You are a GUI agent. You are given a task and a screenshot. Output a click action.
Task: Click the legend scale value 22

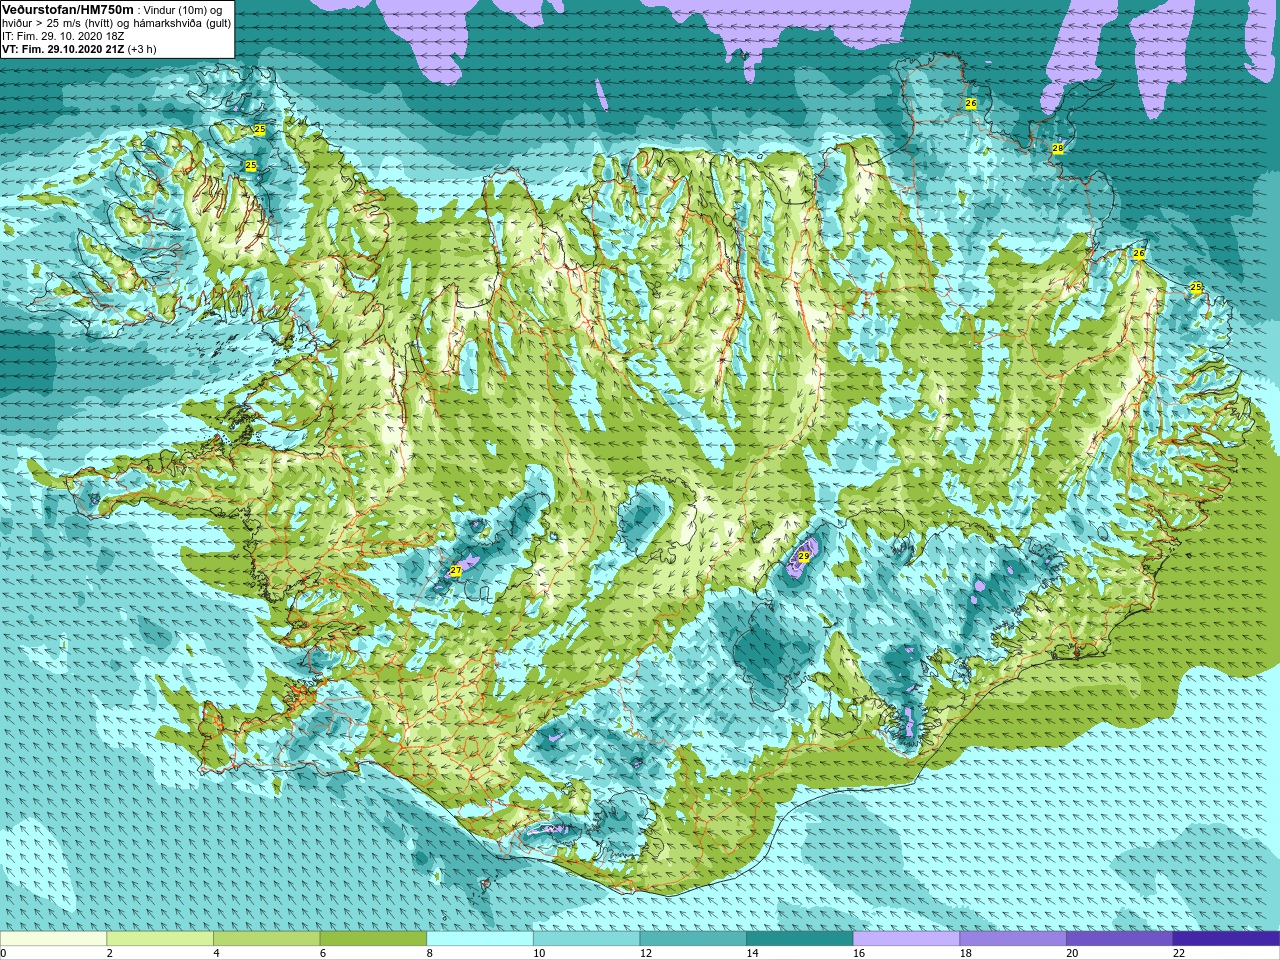click(x=1179, y=953)
